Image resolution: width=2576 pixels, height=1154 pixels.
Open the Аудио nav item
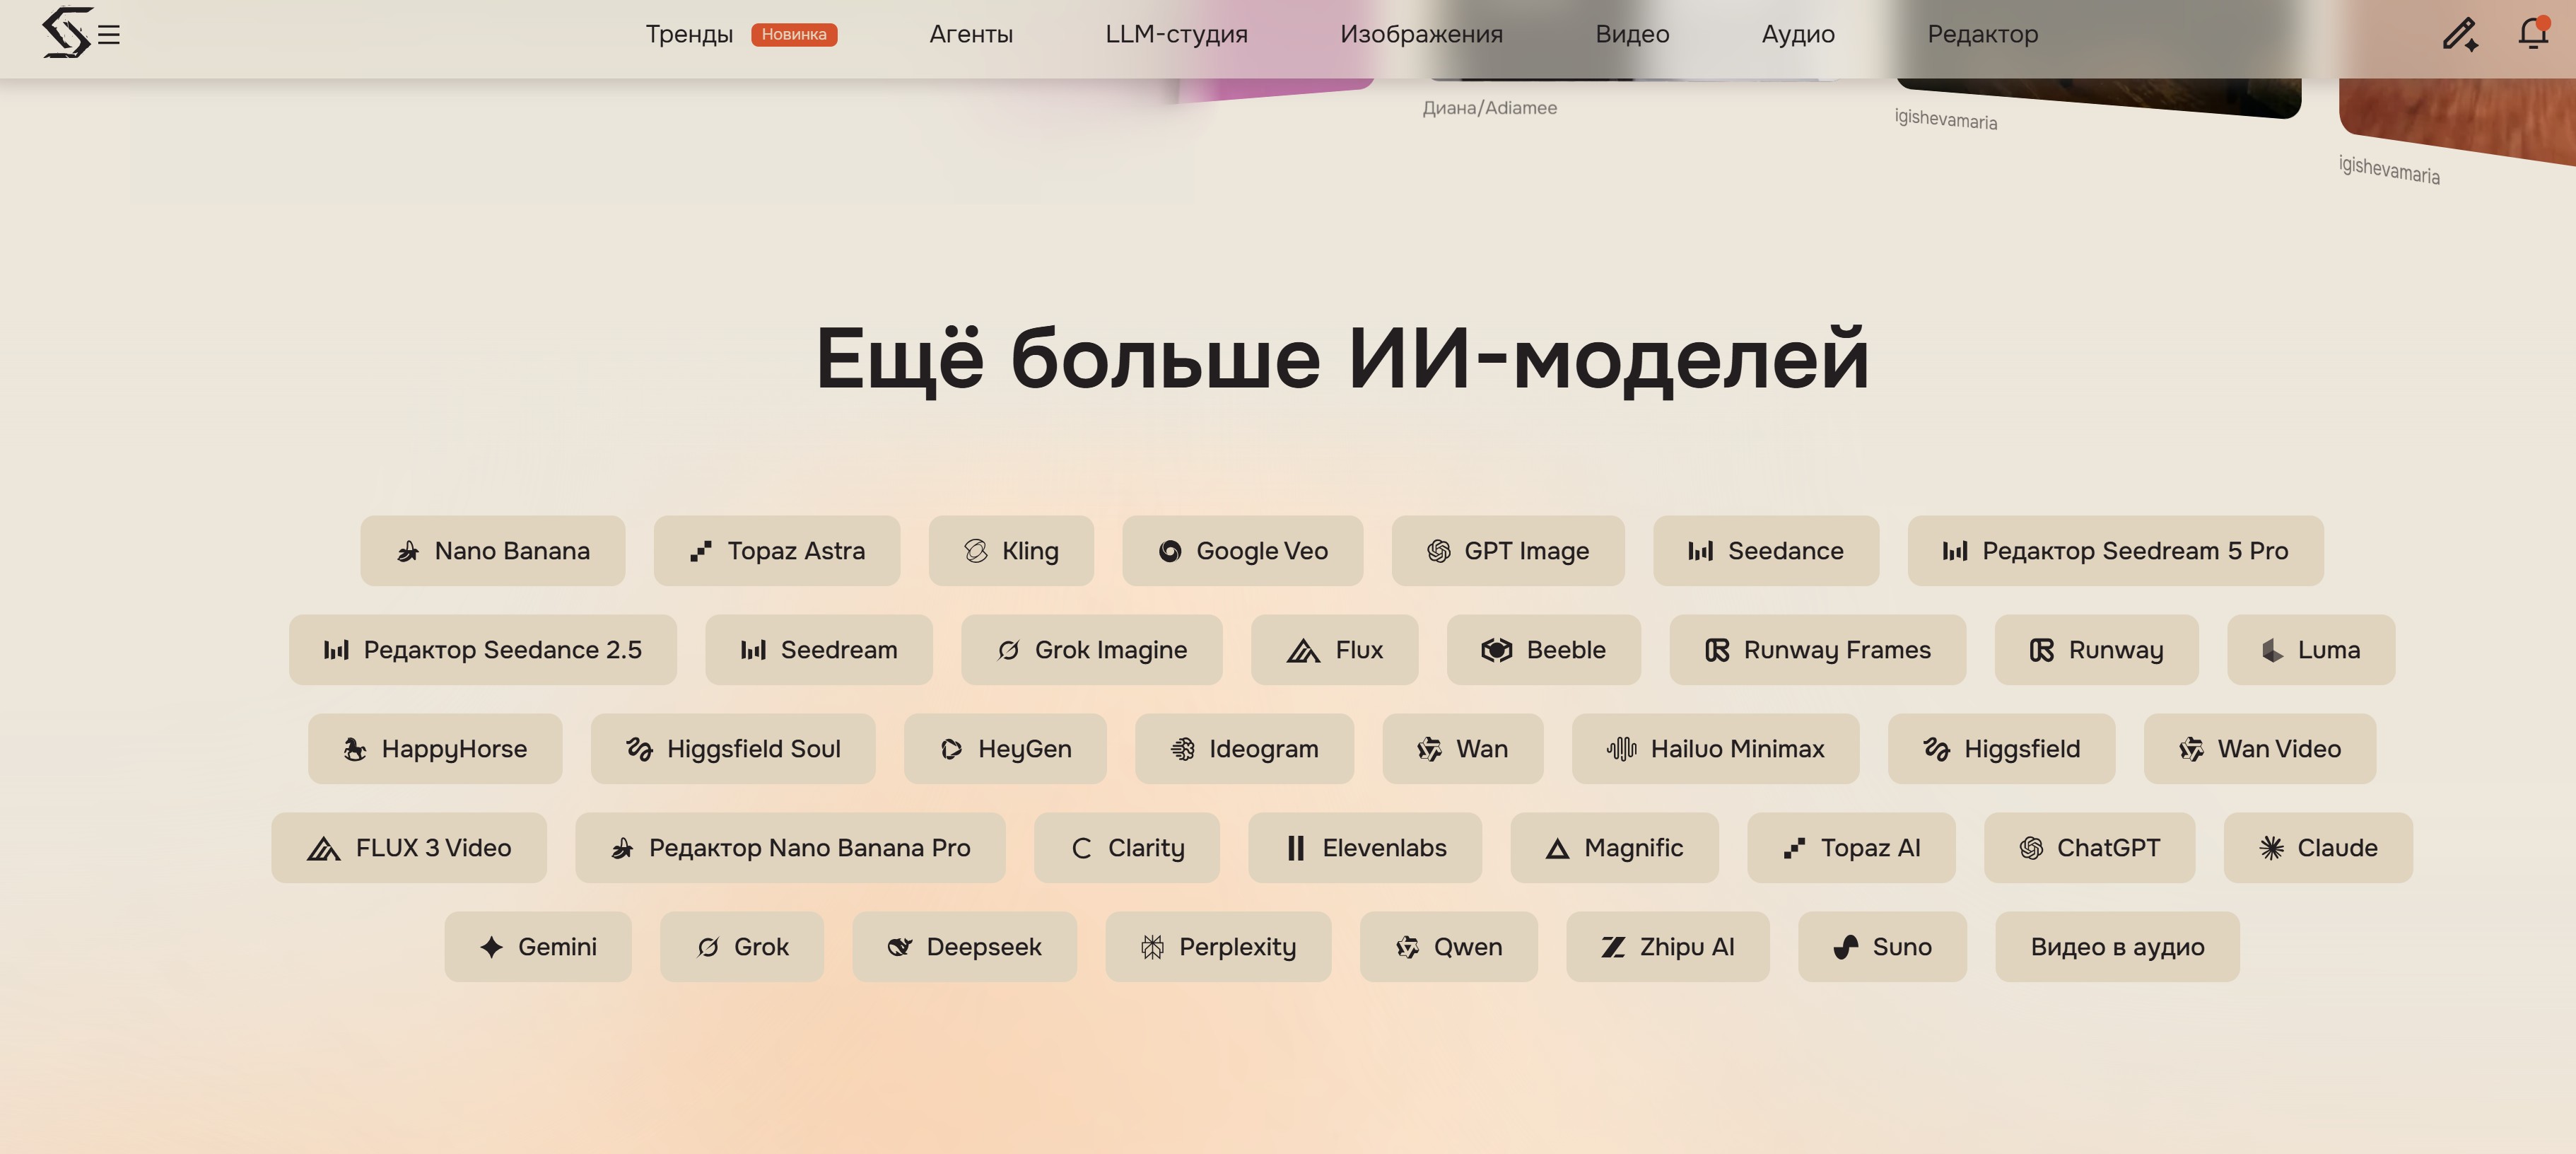coord(1798,34)
